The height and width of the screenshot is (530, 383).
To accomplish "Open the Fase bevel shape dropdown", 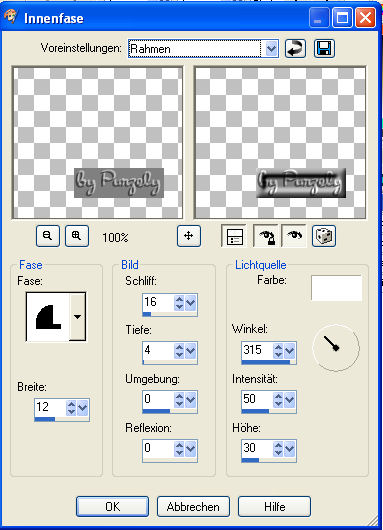I will tap(77, 317).
